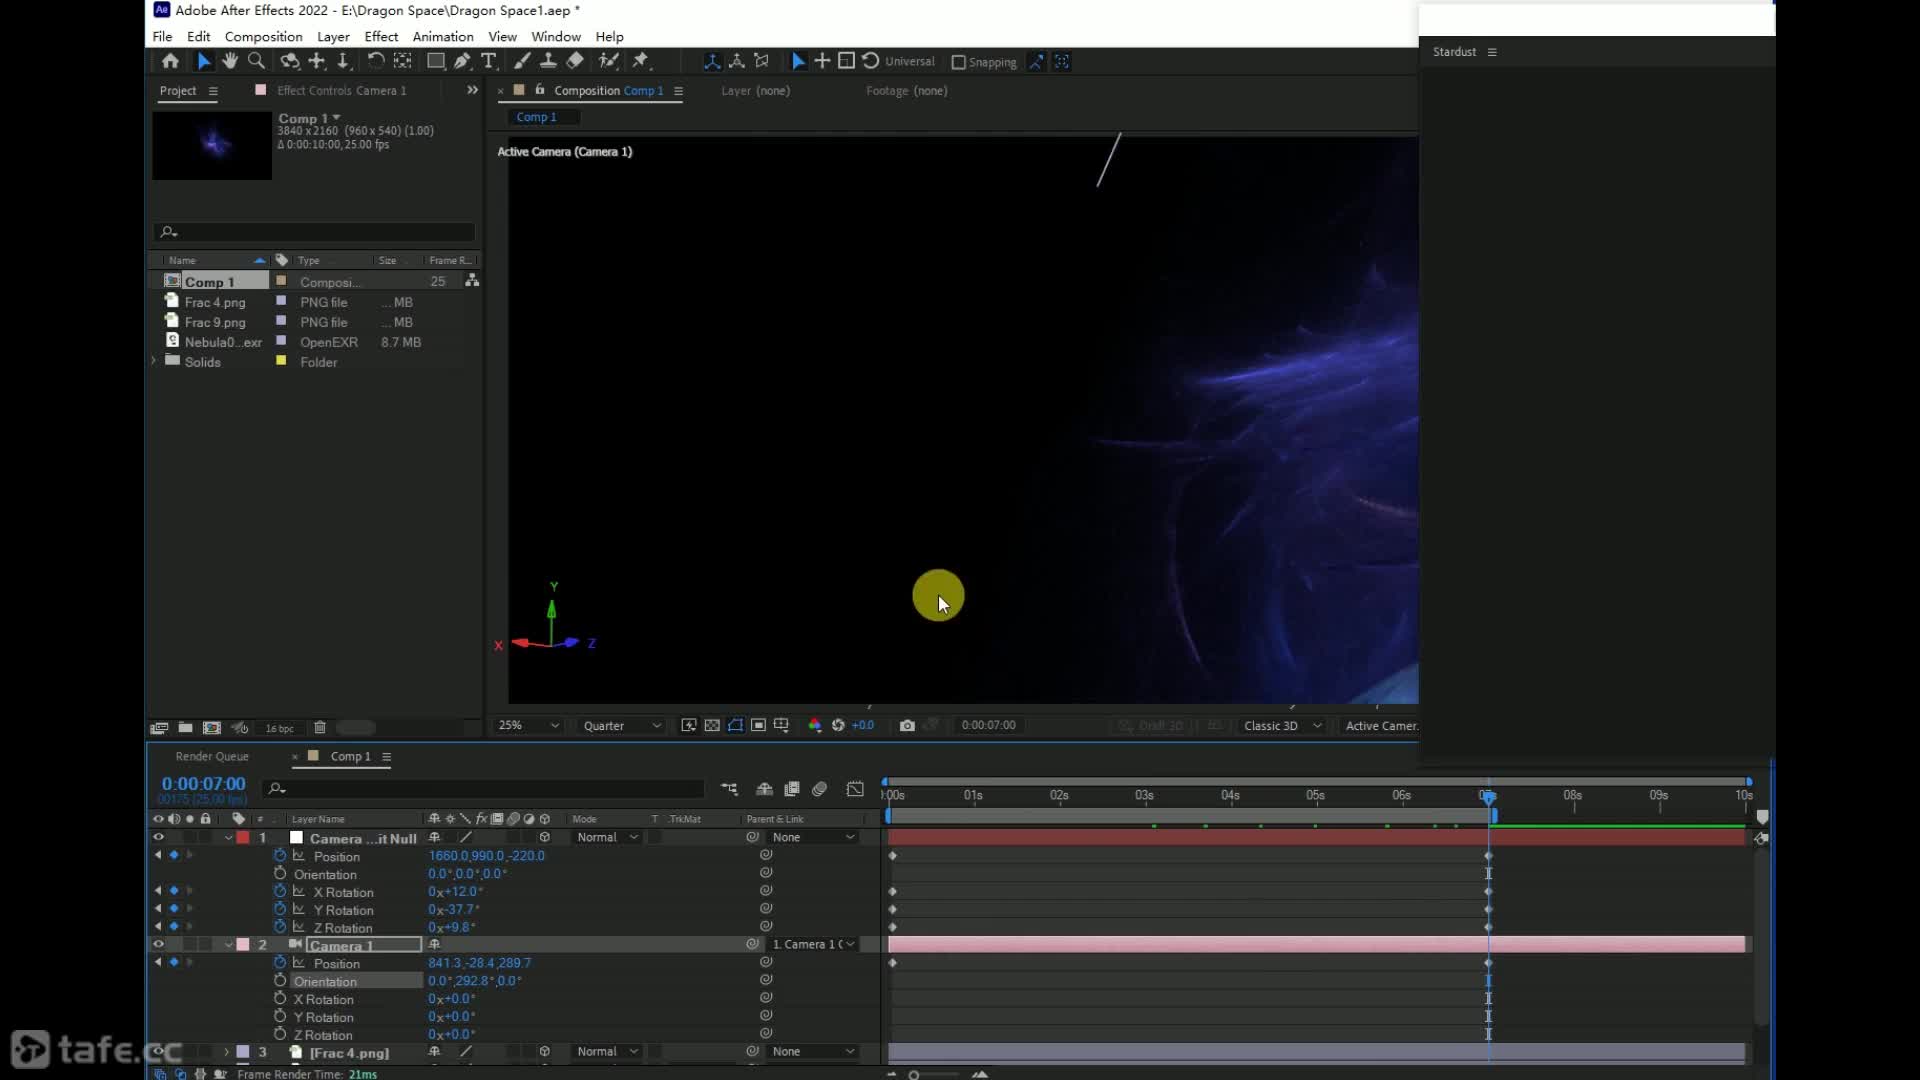Open the Graph Editor icon
The height and width of the screenshot is (1080, 1920).
coord(855,789)
